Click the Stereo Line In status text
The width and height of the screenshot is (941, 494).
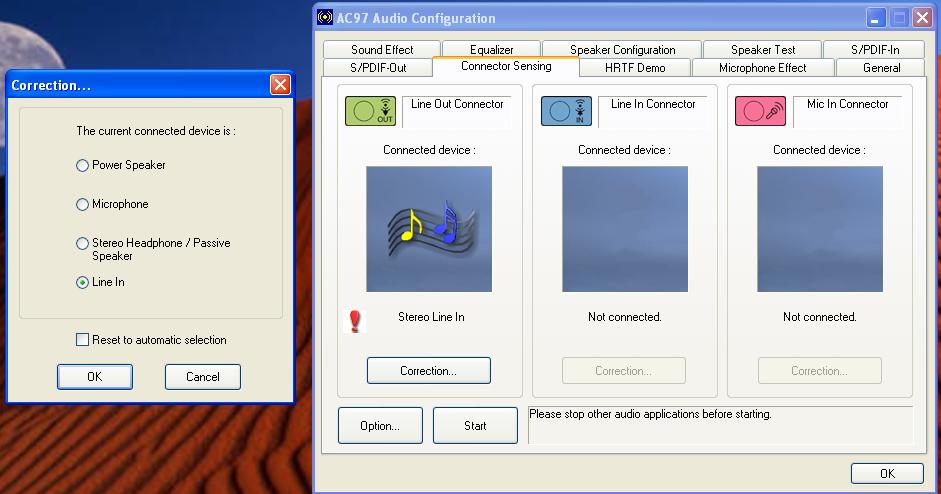431,317
